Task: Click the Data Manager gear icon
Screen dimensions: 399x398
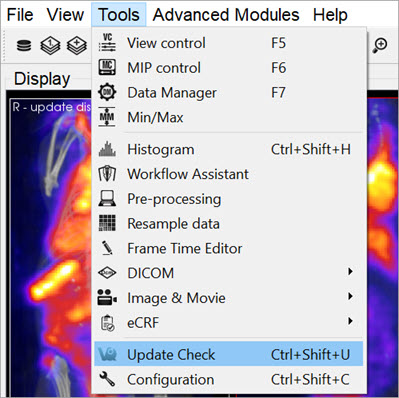Action: coord(107,92)
